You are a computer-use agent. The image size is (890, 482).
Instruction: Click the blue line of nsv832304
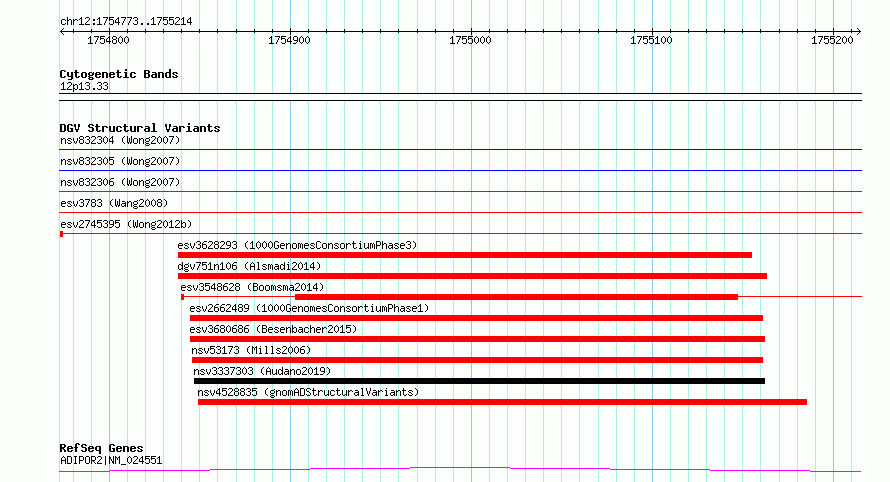(460, 150)
